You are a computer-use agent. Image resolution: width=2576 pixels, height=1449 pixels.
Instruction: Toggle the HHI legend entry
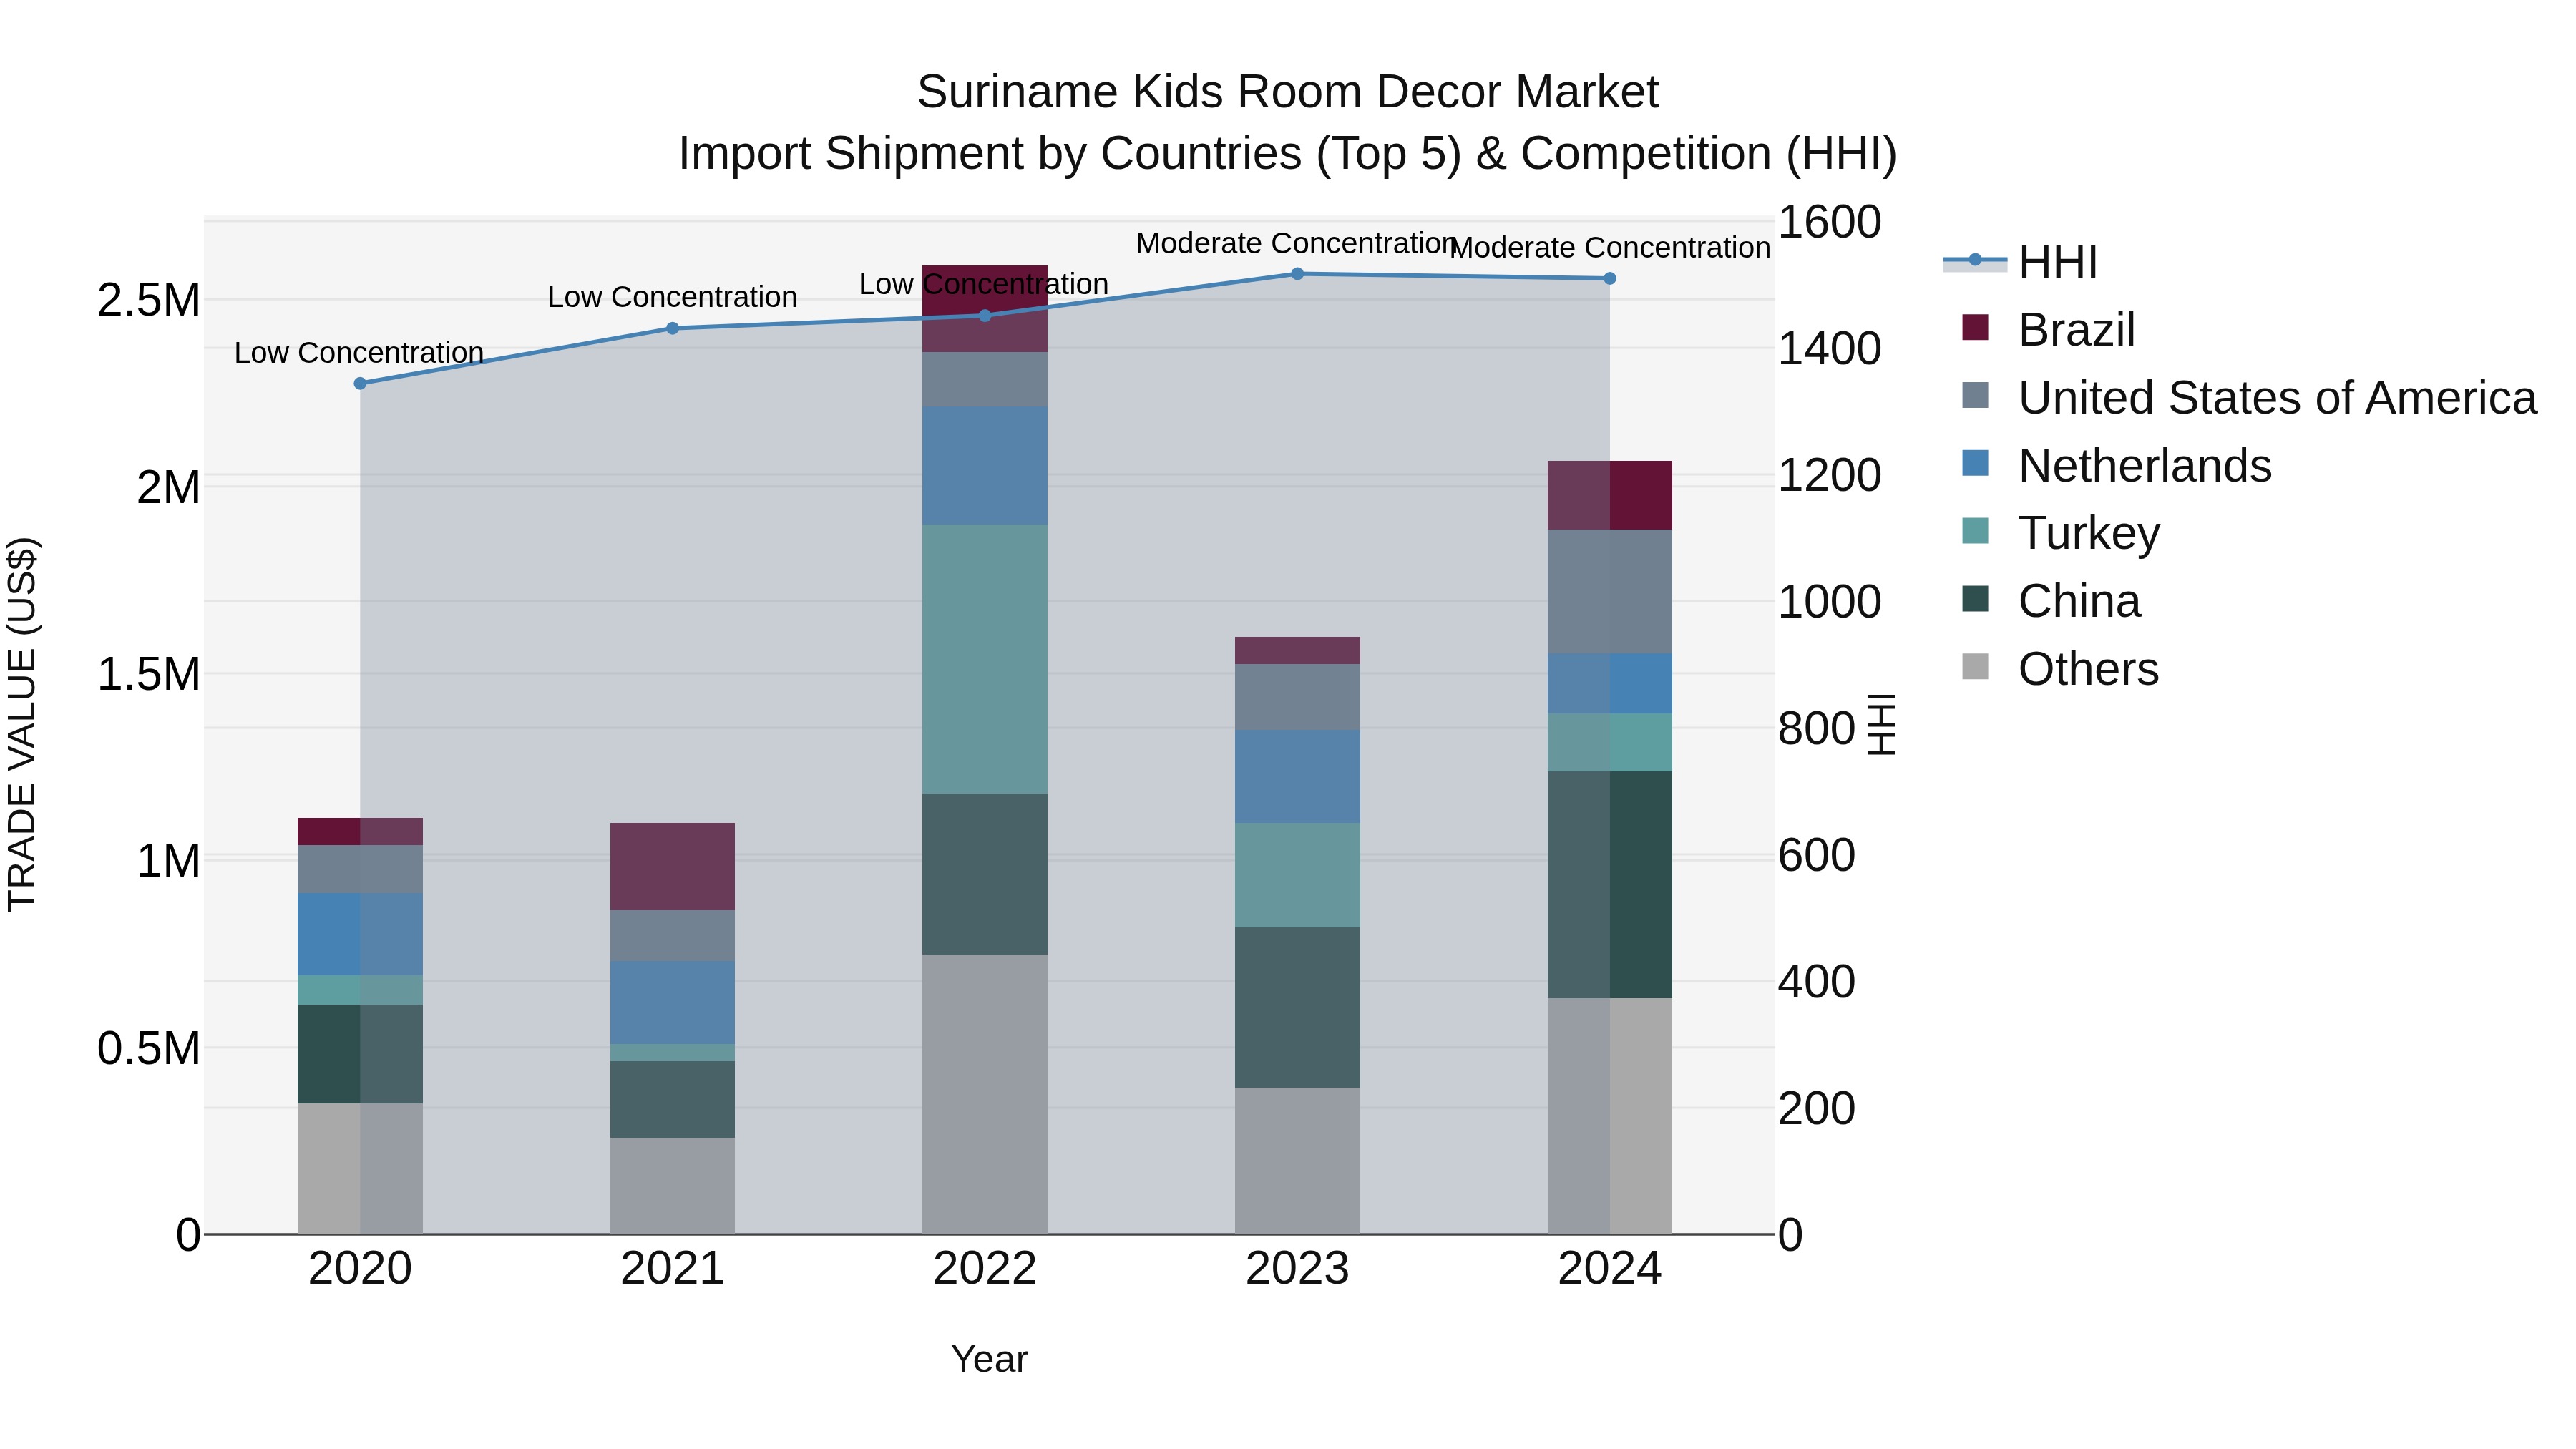[2020, 262]
